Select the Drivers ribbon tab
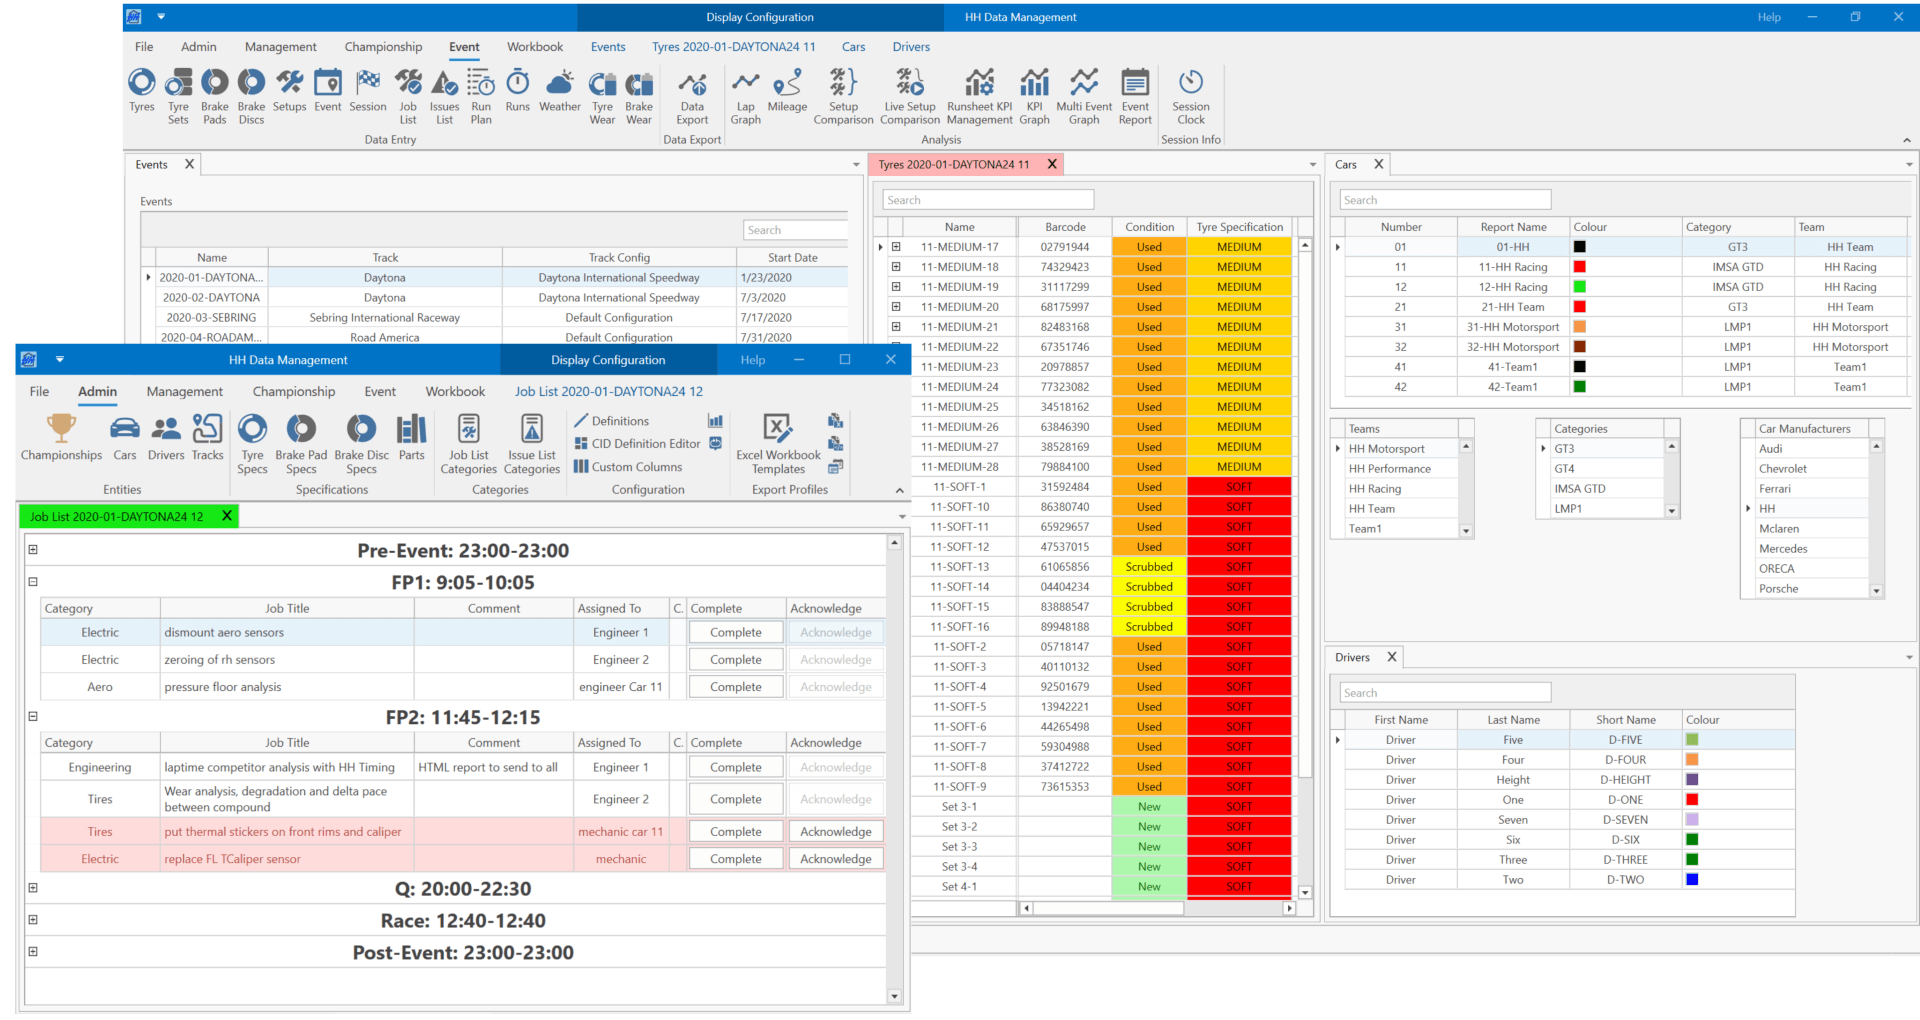This screenshot has width=1920, height=1020. click(911, 47)
